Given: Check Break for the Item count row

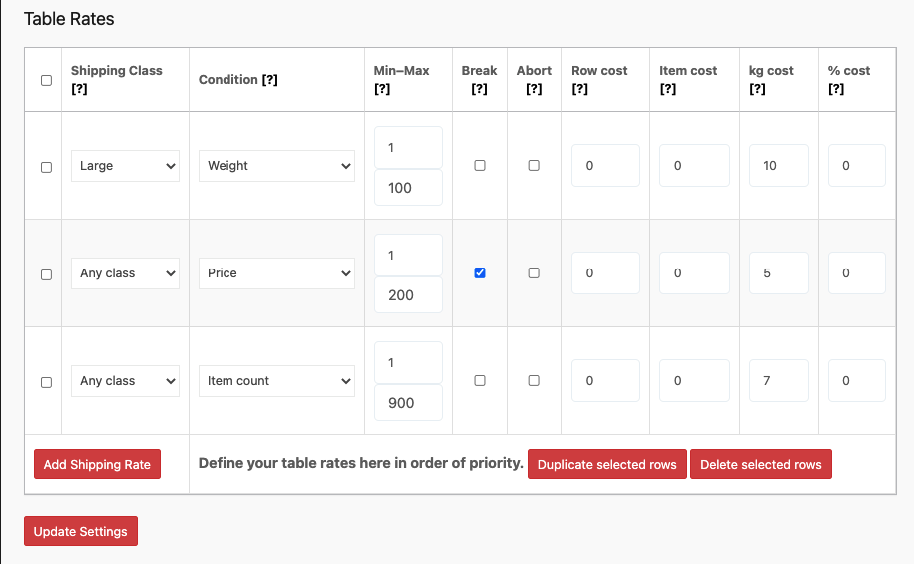Looking at the screenshot, I should (480, 380).
